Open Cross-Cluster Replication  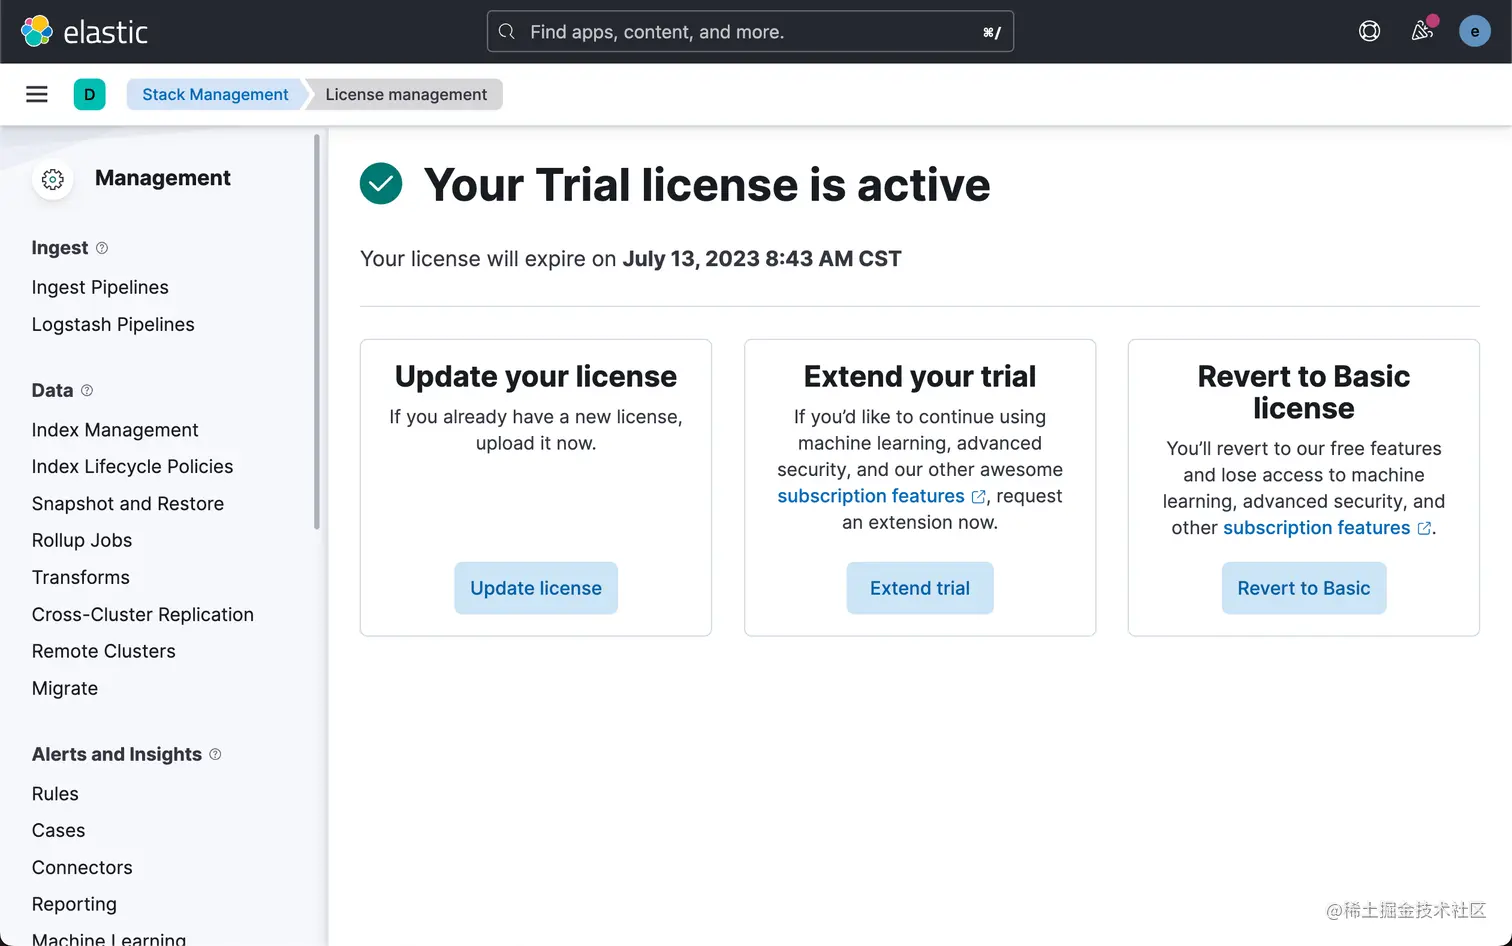pos(143,614)
